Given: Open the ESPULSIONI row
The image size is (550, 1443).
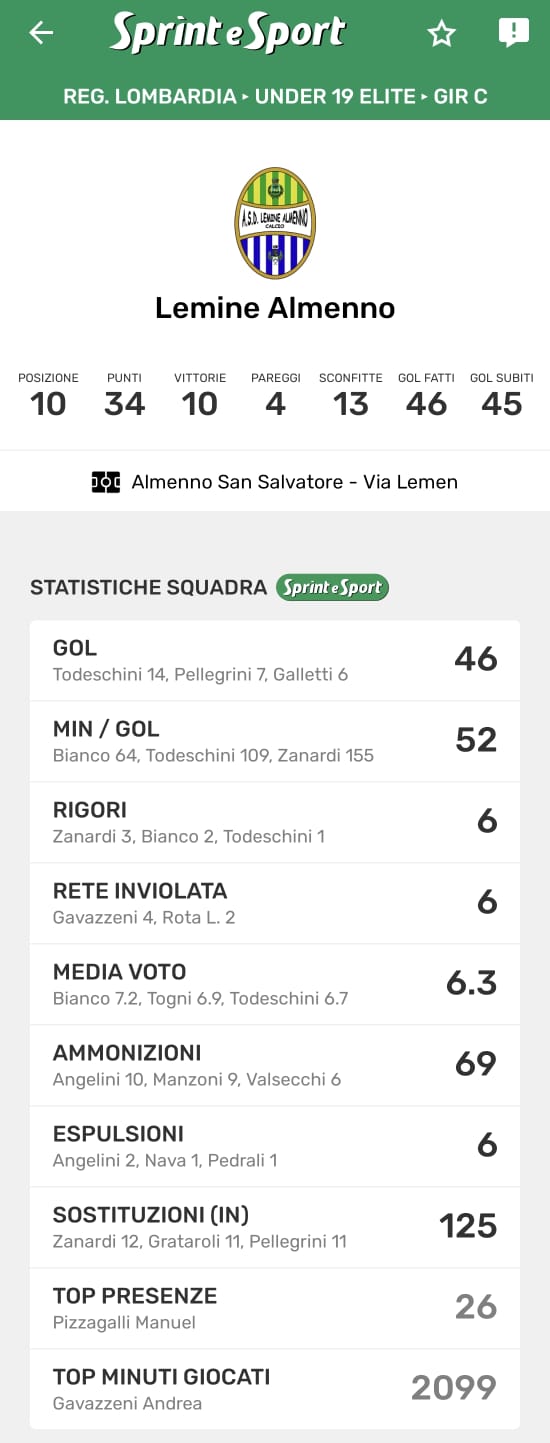Looking at the screenshot, I should pos(275,1146).
